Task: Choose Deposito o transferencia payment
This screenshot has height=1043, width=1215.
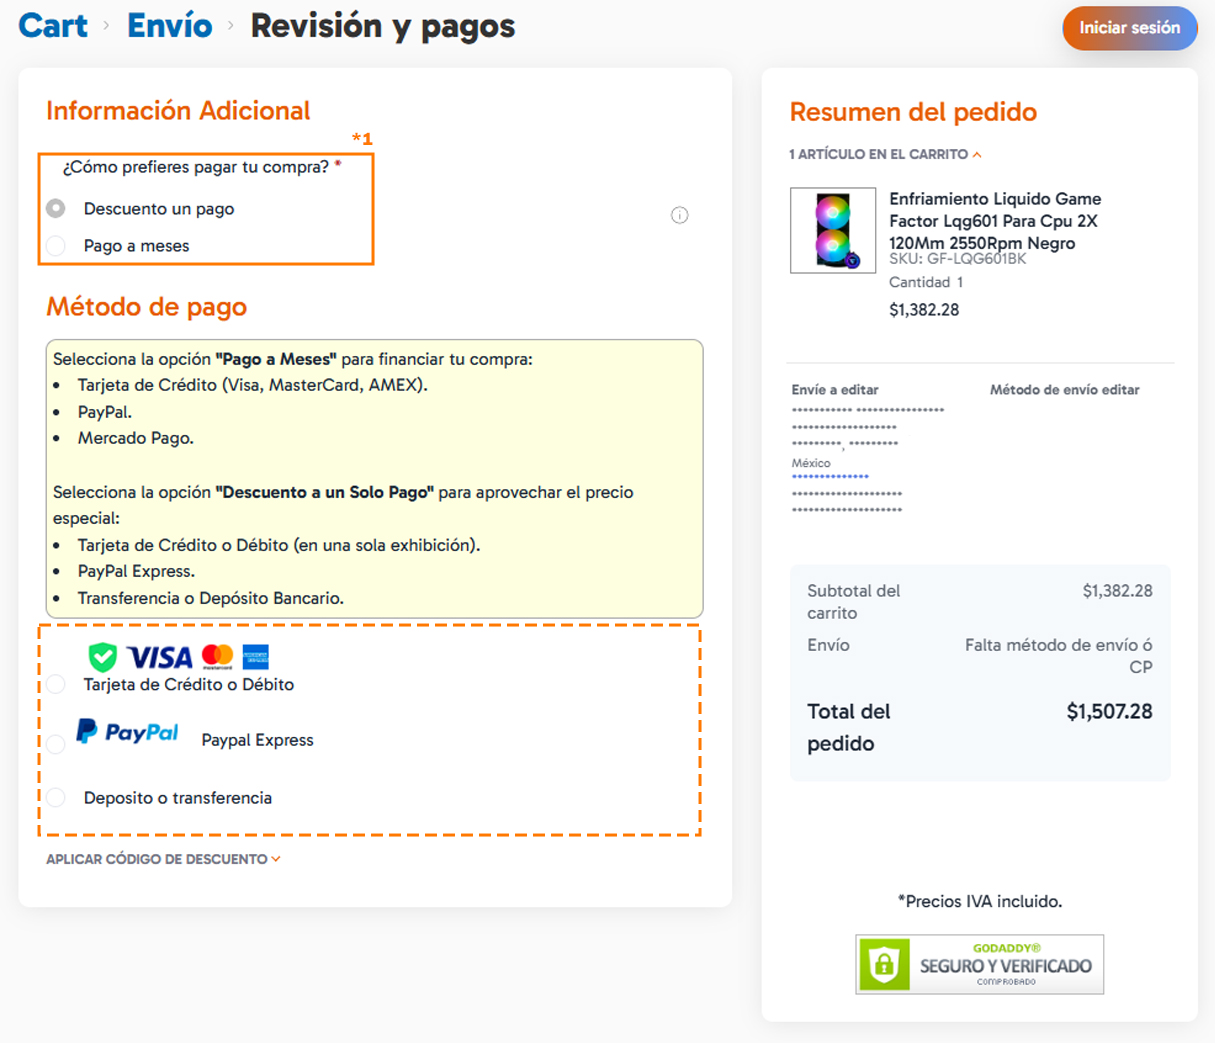Action: tap(56, 797)
